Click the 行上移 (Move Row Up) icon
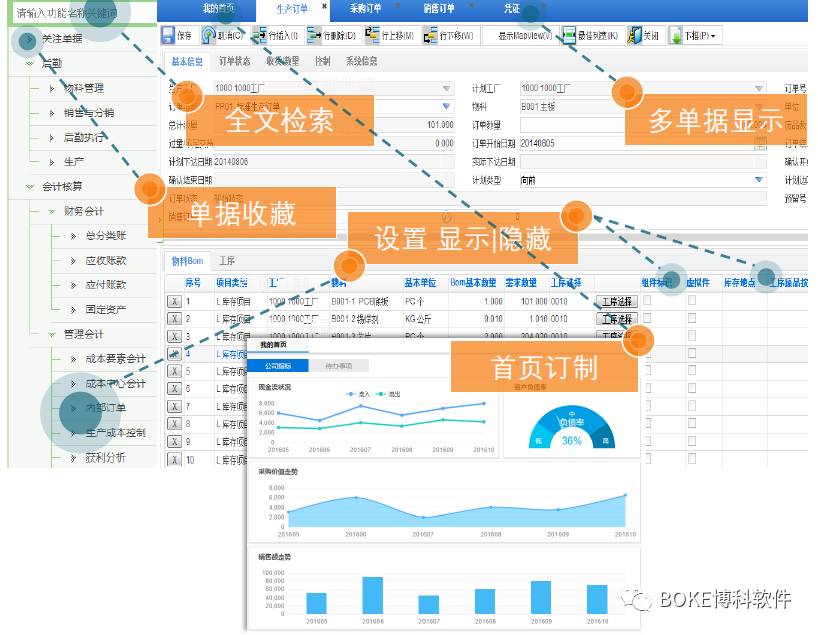The height and width of the screenshot is (635, 818). (371, 35)
